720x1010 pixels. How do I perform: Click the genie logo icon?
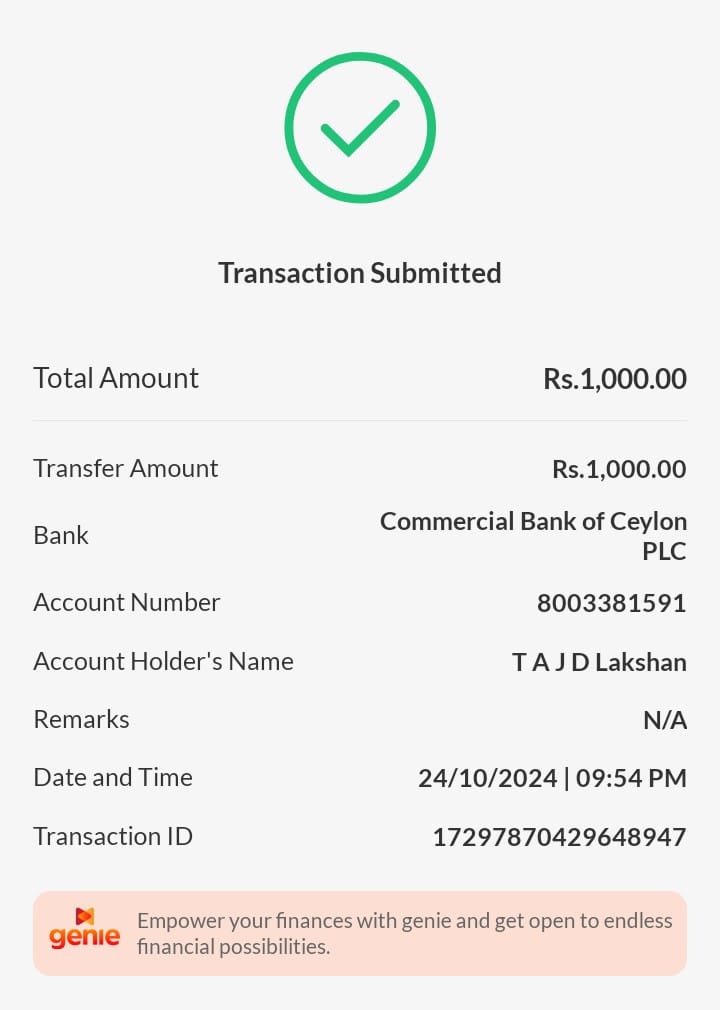point(84,930)
